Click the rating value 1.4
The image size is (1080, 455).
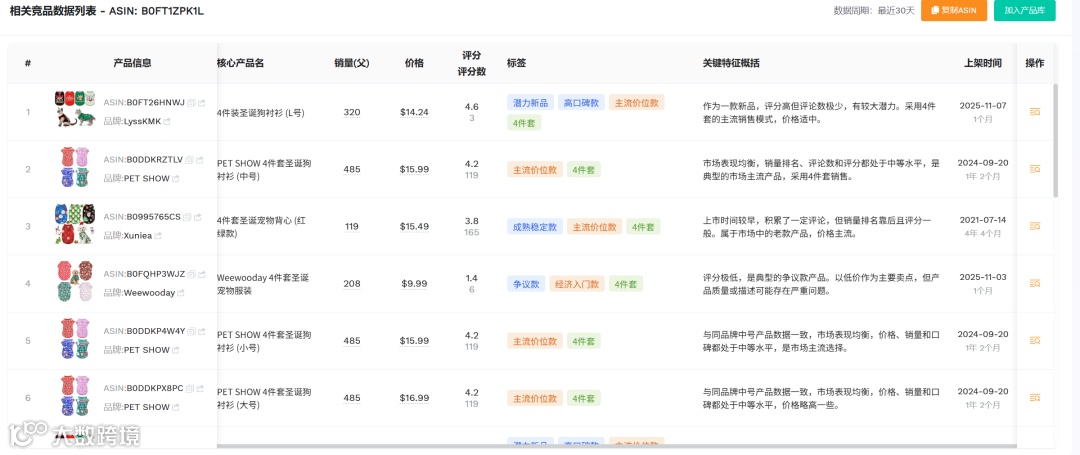coord(472,278)
